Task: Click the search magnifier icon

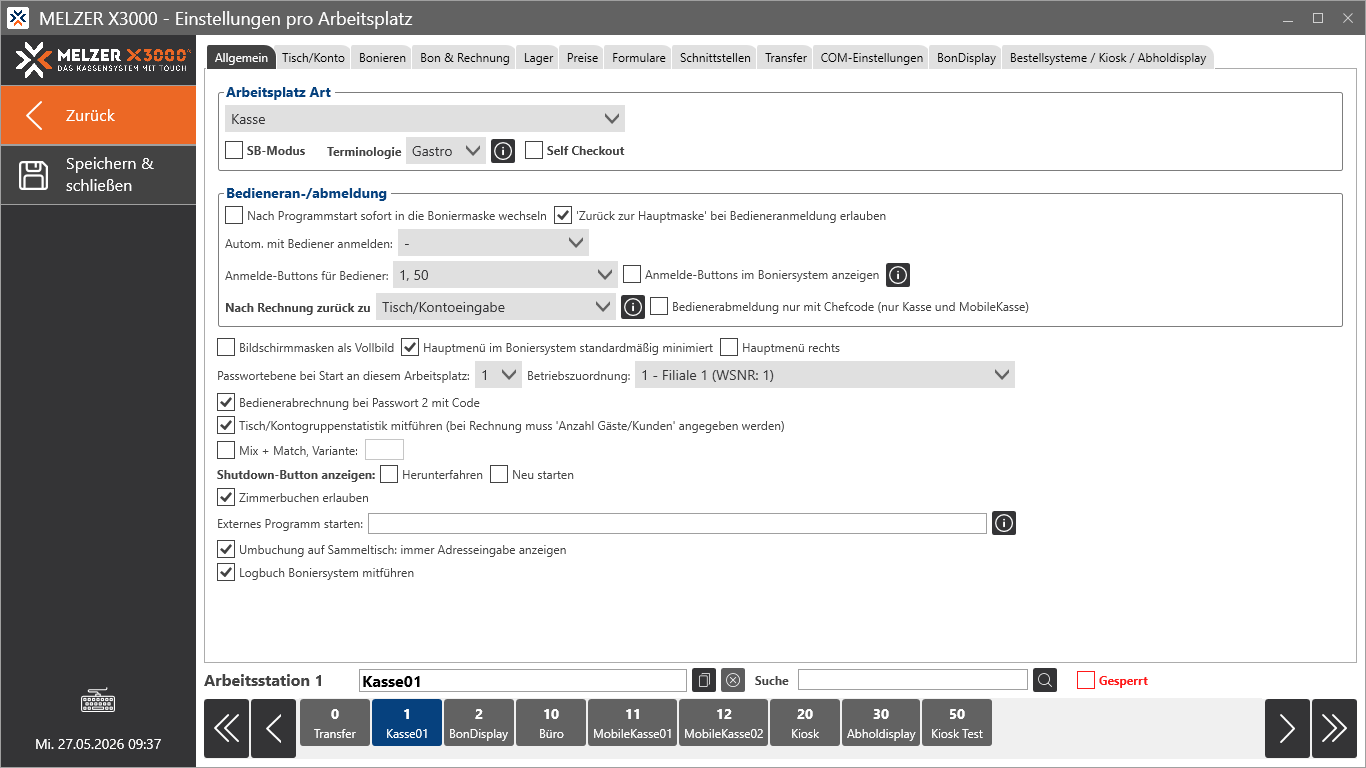Action: coord(1045,680)
